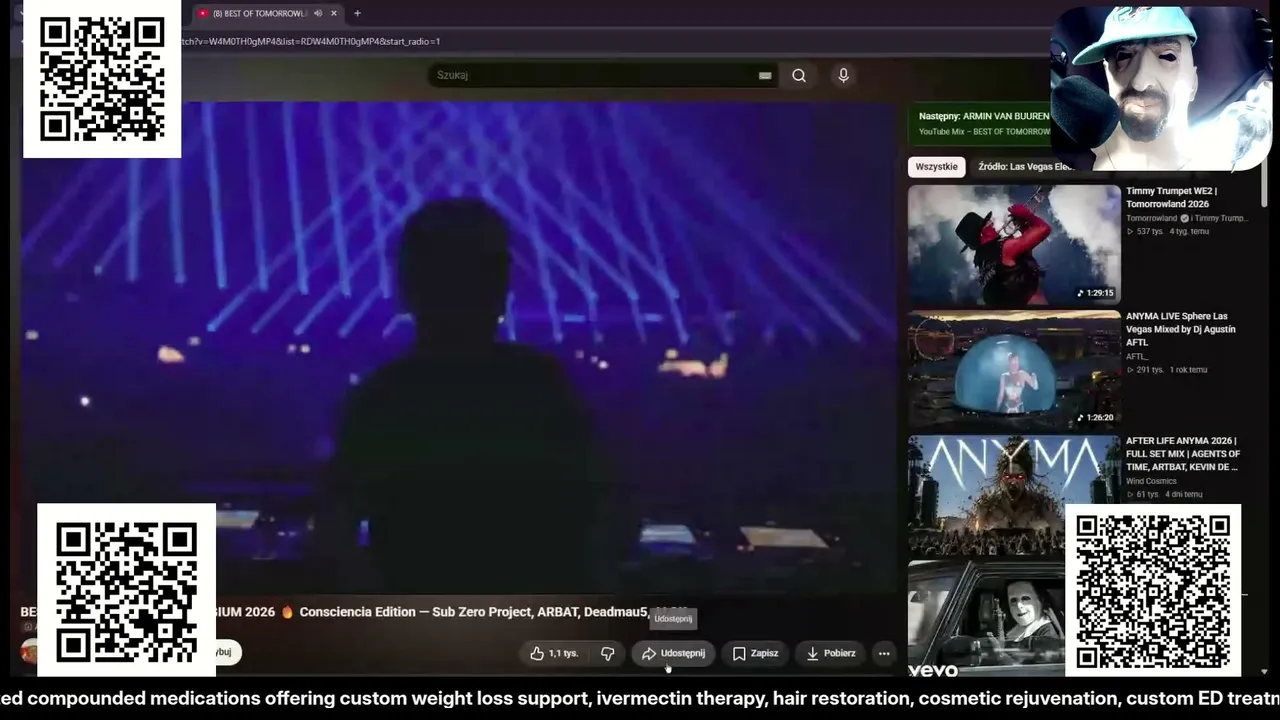Click the '537 tys.' view count text
The image size is (1280, 720).
click(x=1150, y=232)
